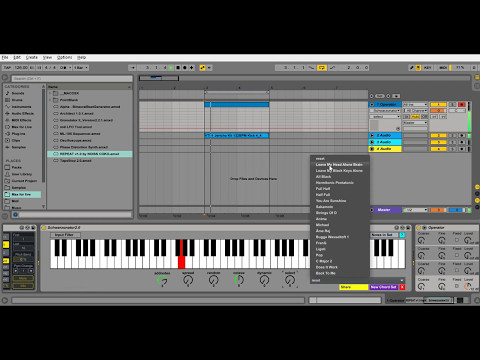Toggle the yellow loop switch
The image size is (480, 360).
[322, 68]
